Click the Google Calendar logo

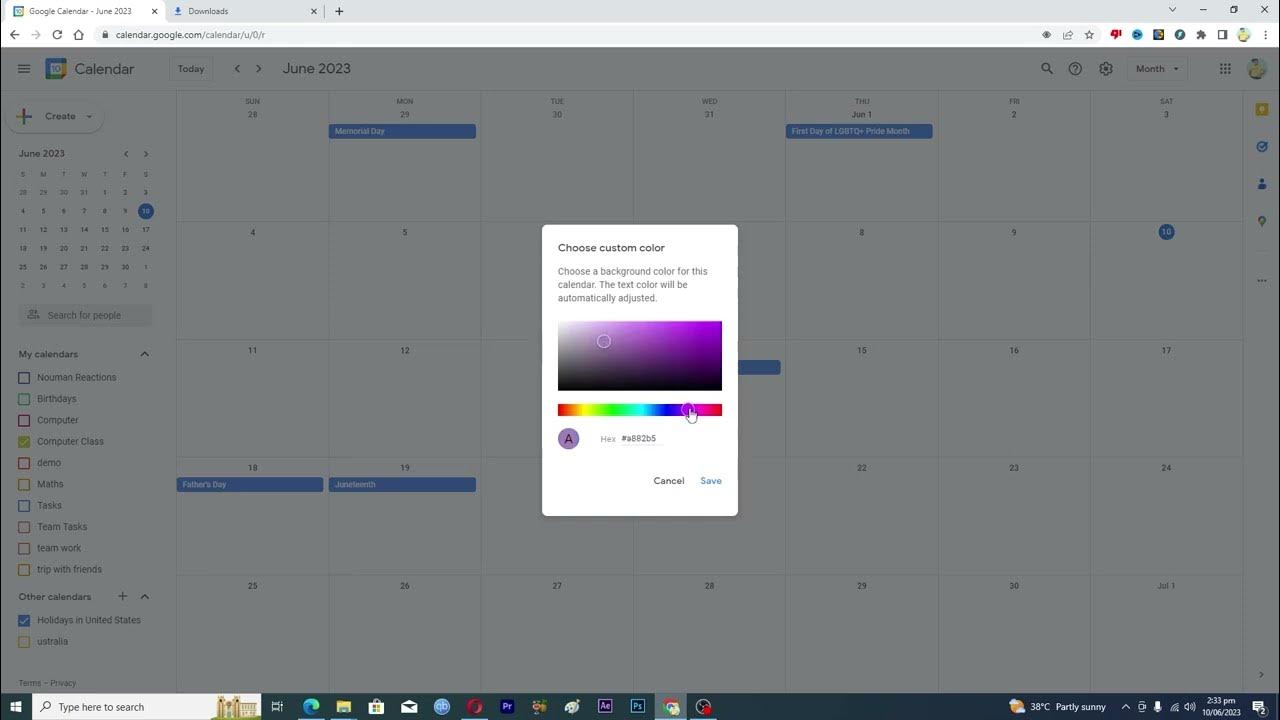point(56,69)
